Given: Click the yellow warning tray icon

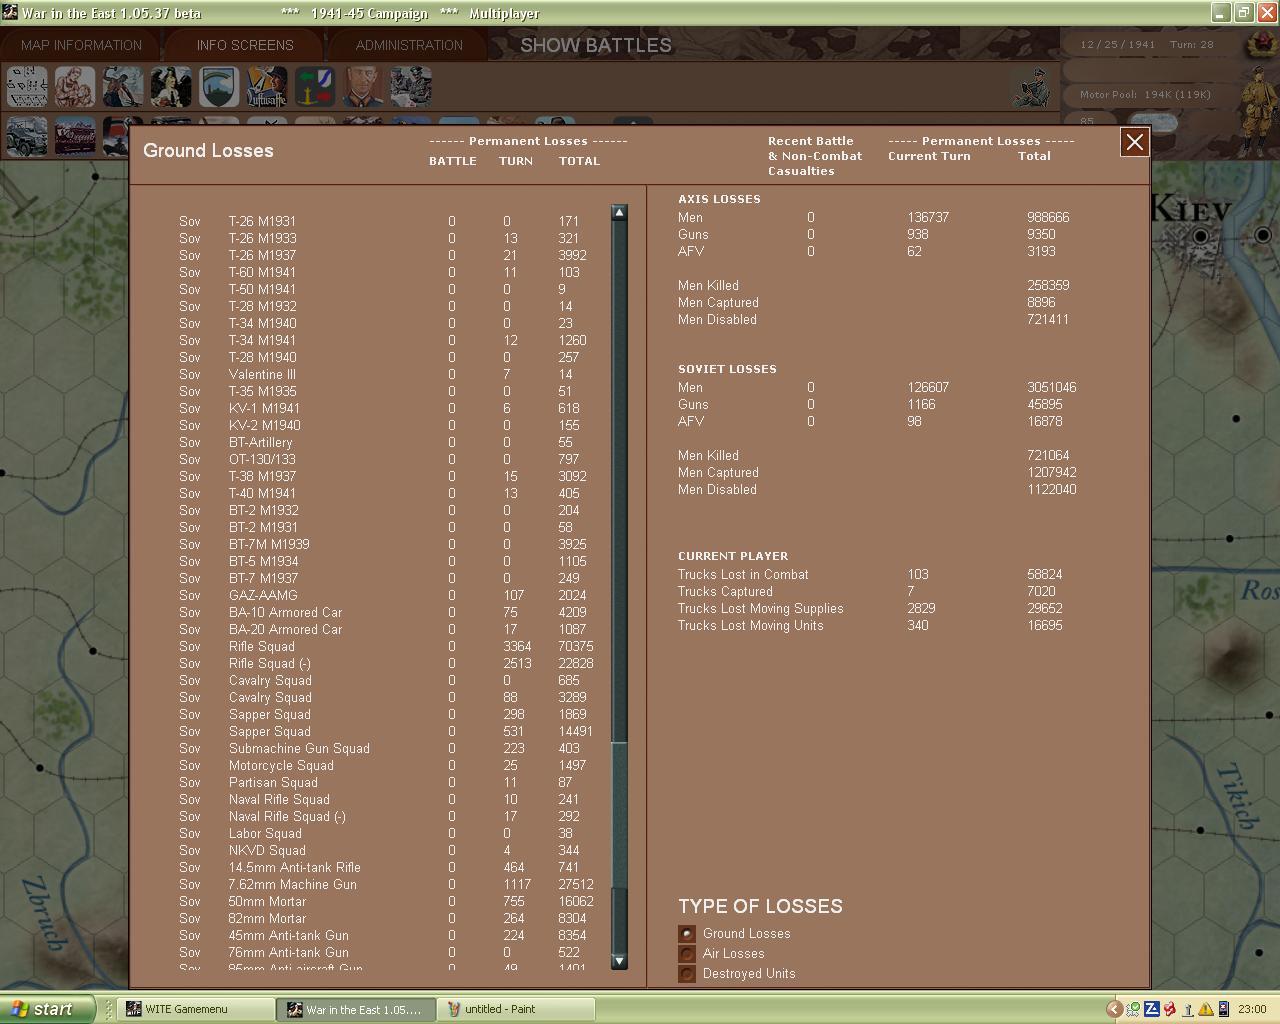Looking at the screenshot, I should click(x=1205, y=1009).
